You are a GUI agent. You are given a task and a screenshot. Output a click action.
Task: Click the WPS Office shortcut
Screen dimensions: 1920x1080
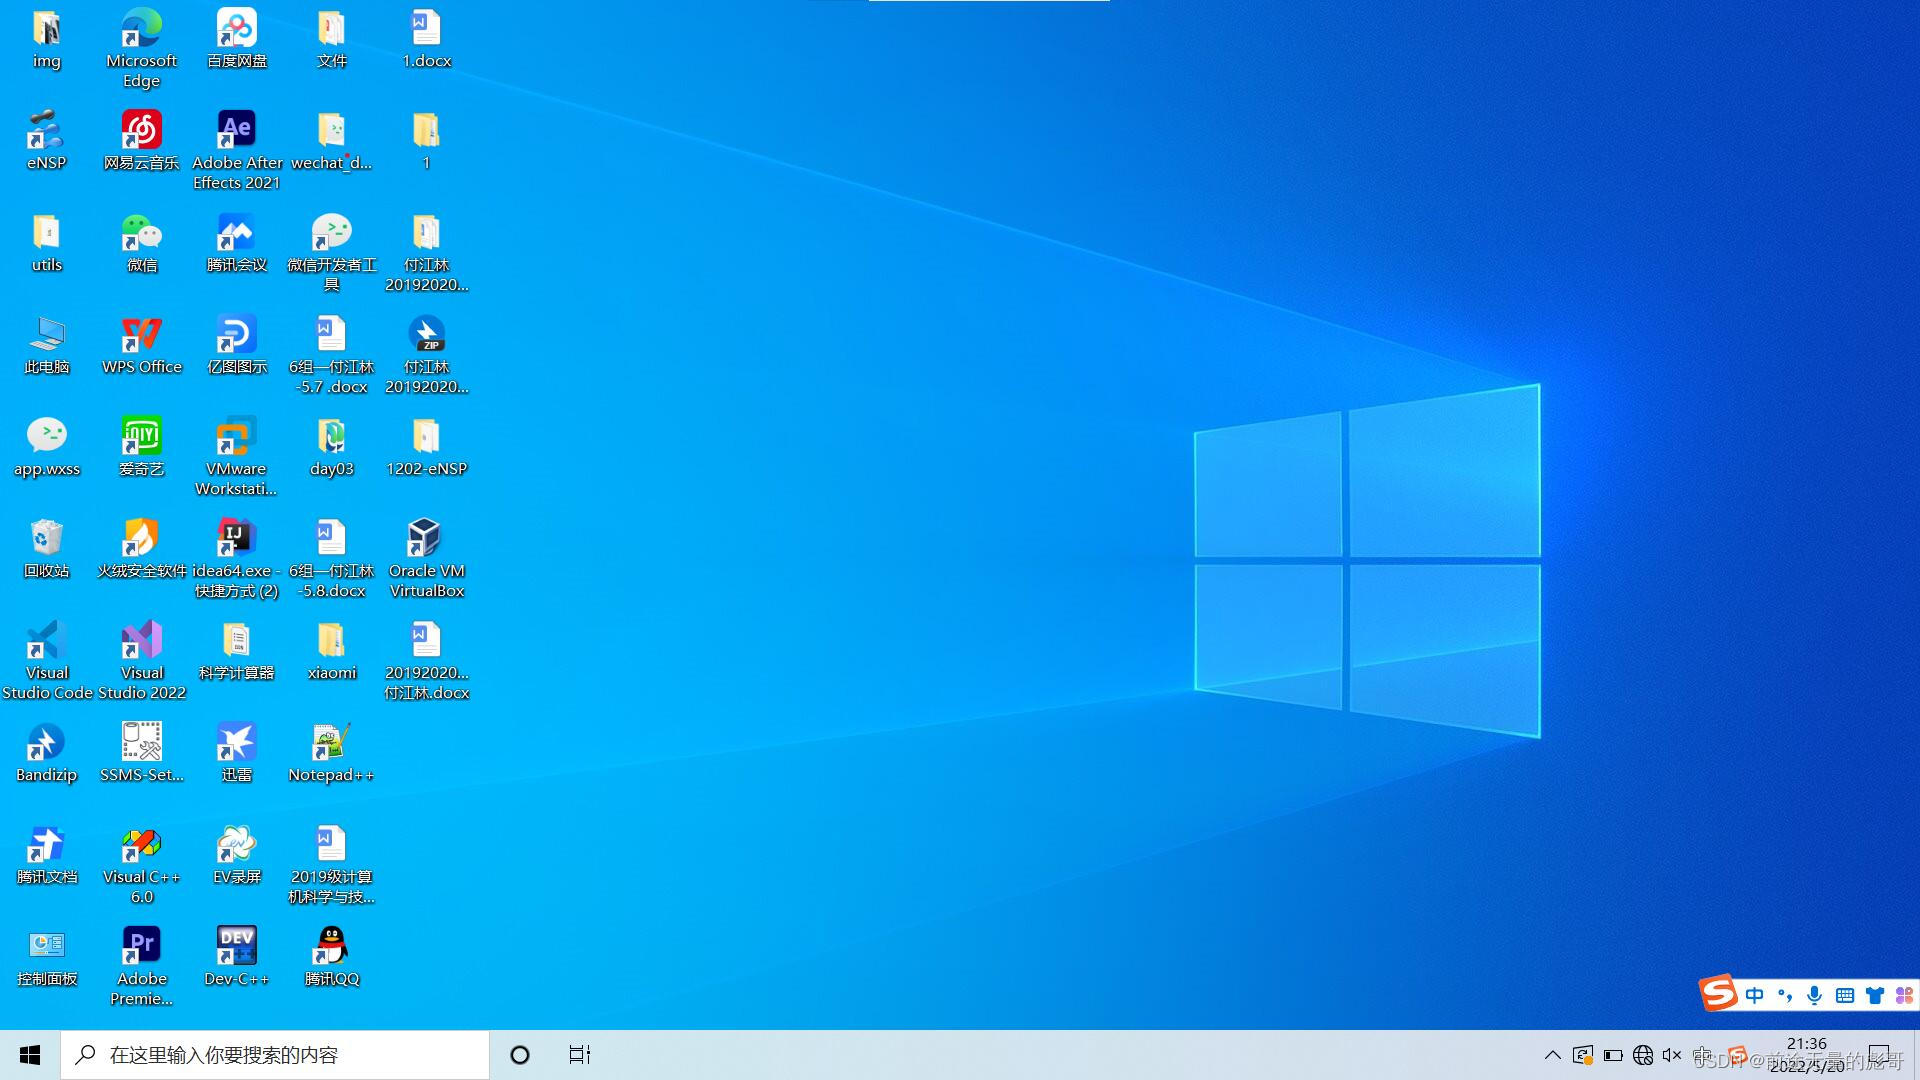coord(141,335)
